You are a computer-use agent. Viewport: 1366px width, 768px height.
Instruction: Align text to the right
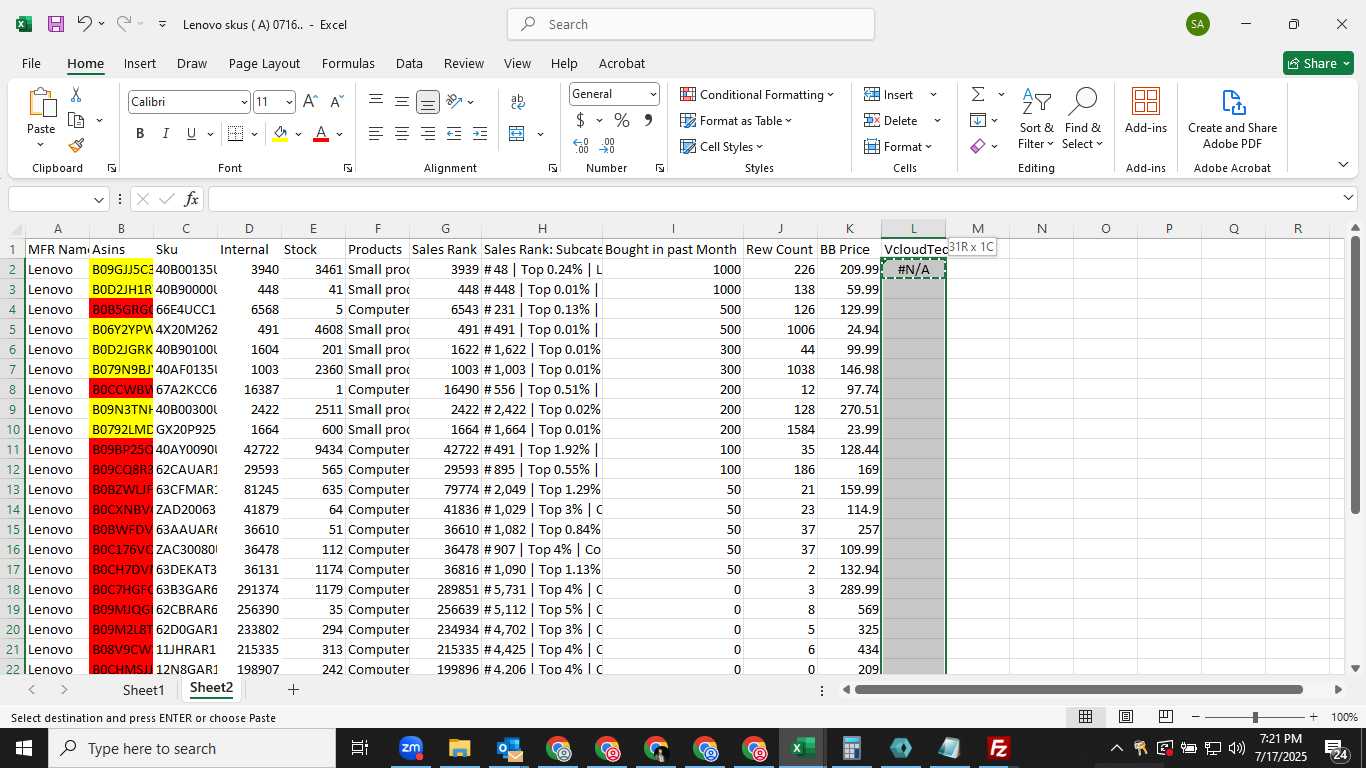(x=428, y=133)
